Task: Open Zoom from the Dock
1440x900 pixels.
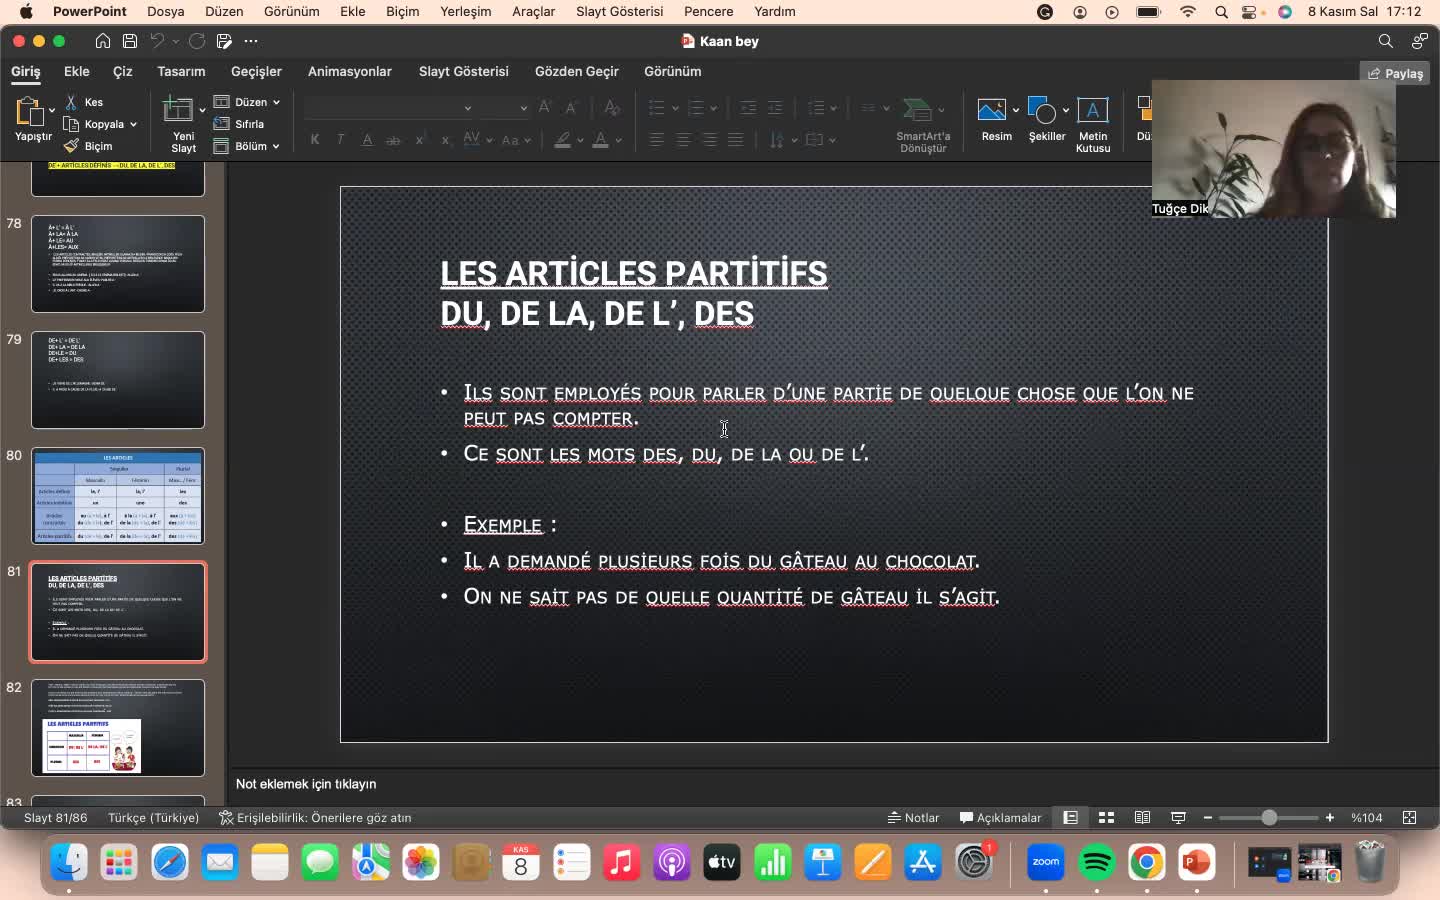Action: coord(1046,862)
